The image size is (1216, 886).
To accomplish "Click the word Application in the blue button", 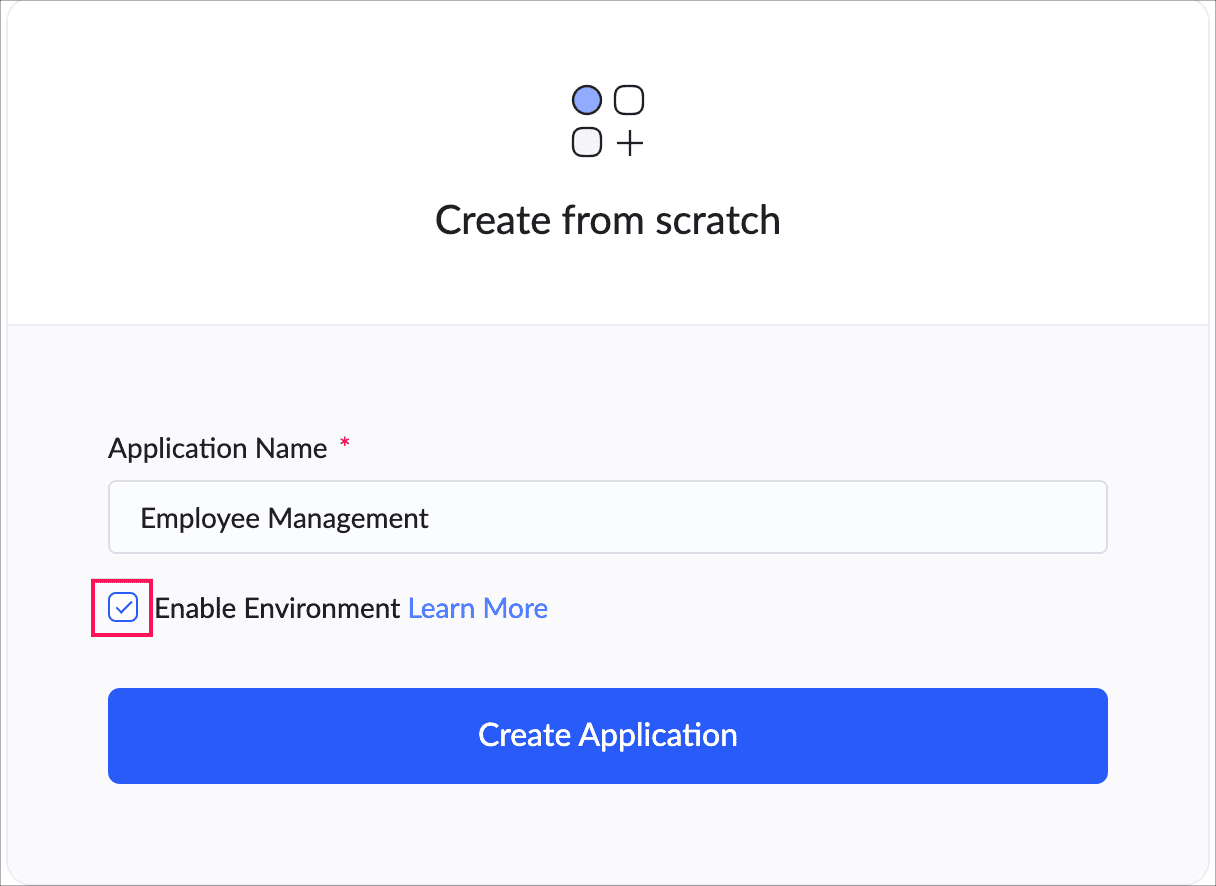I will 658,736.
